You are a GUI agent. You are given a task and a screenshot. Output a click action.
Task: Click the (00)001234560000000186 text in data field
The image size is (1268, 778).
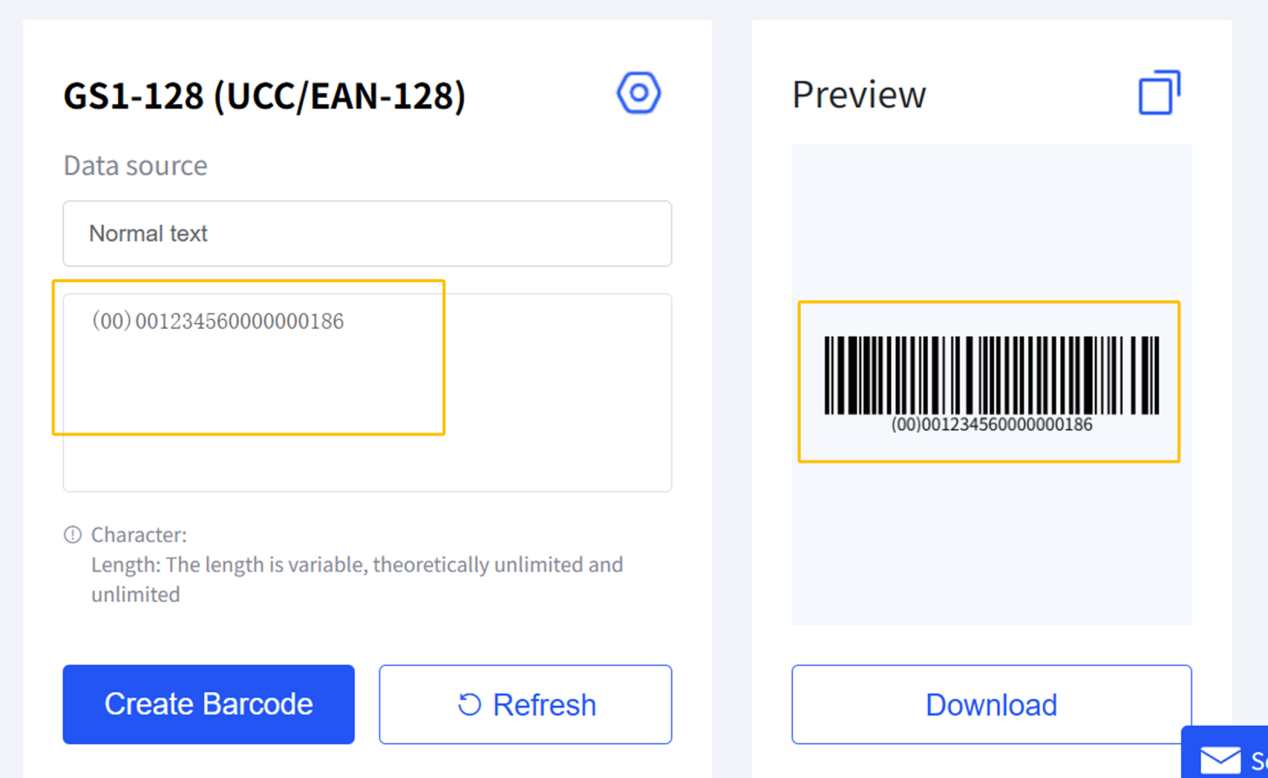pyautogui.click(x=218, y=321)
